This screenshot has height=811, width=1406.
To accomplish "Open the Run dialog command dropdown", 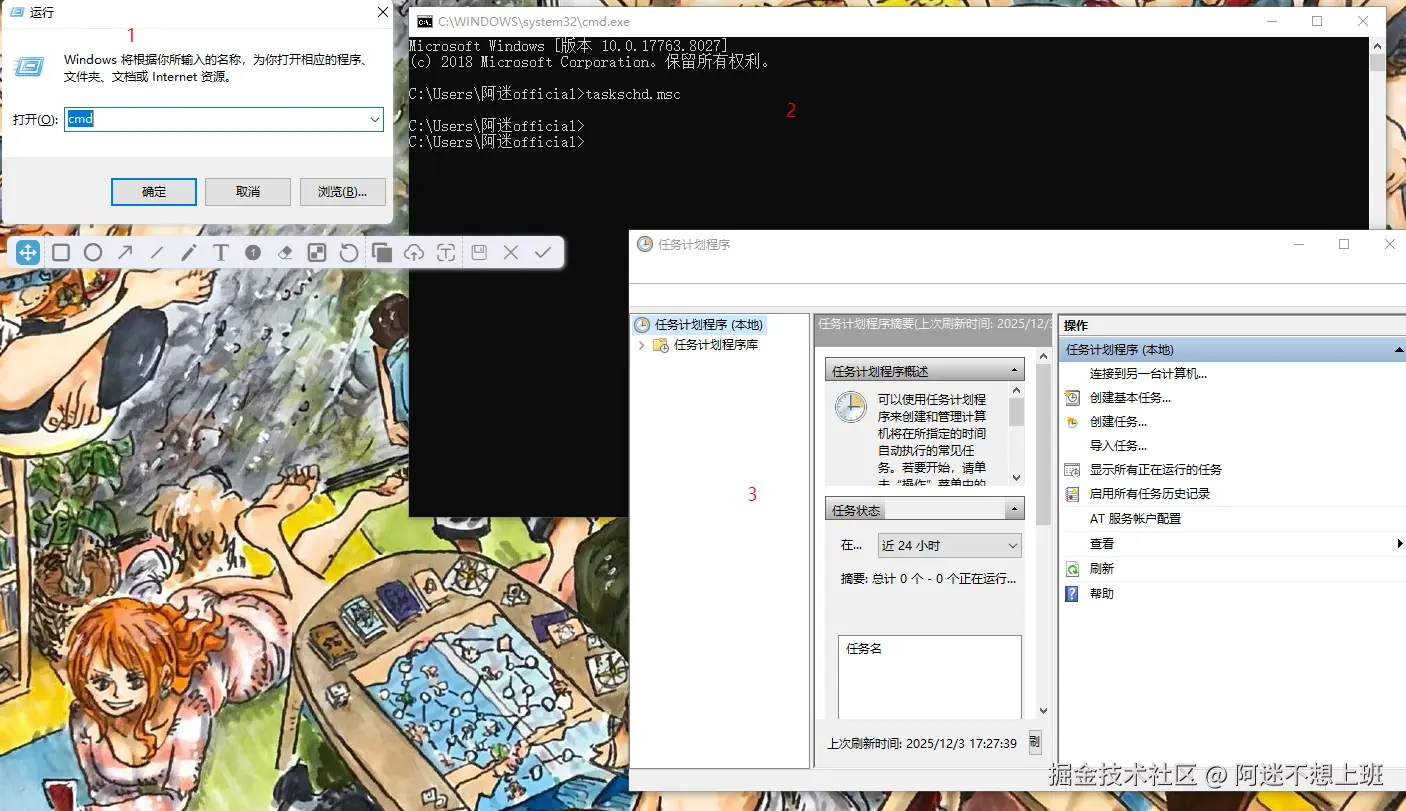I will pos(375,119).
